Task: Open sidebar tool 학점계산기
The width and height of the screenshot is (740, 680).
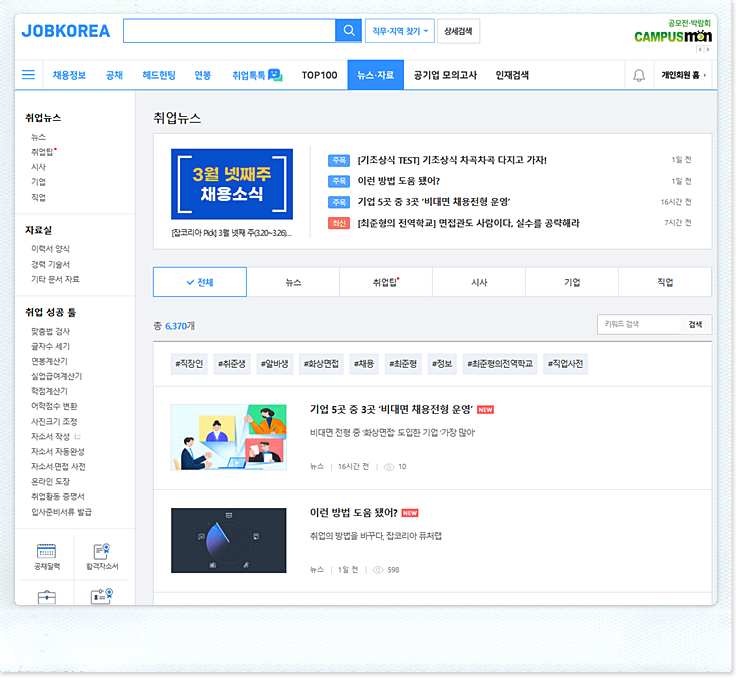Action: pyautogui.click(x=50, y=391)
